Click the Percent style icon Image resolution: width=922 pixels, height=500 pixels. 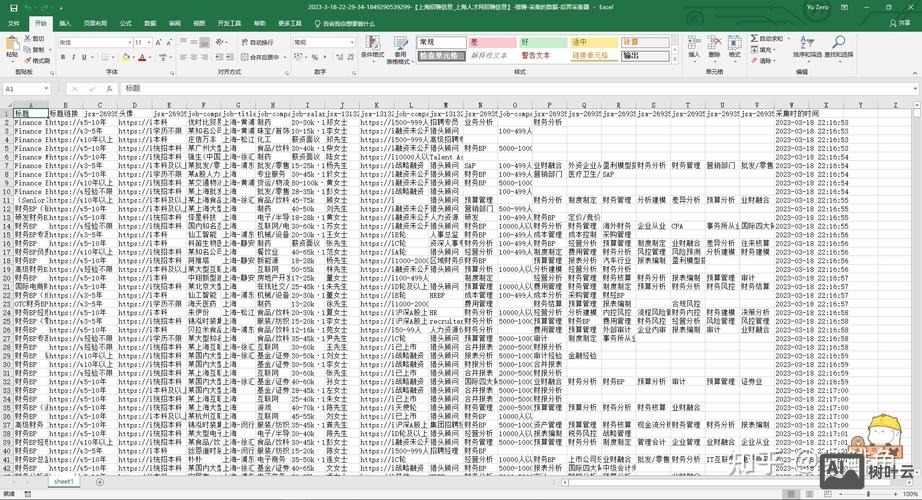pyautogui.click(x=315, y=57)
